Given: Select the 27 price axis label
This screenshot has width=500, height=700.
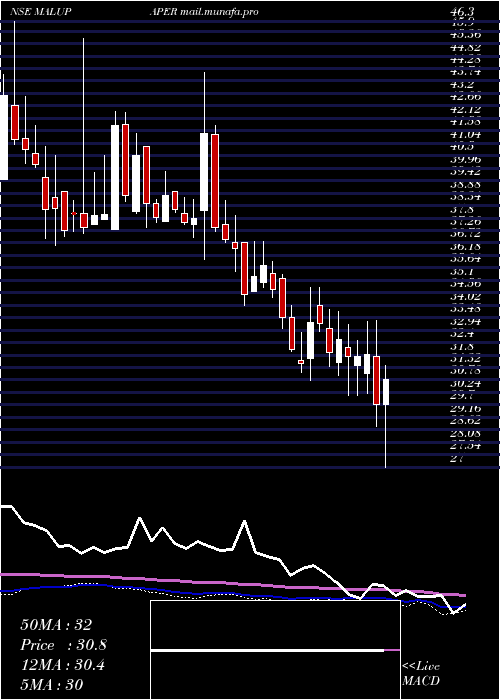Looking at the screenshot, I should pos(458,458).
